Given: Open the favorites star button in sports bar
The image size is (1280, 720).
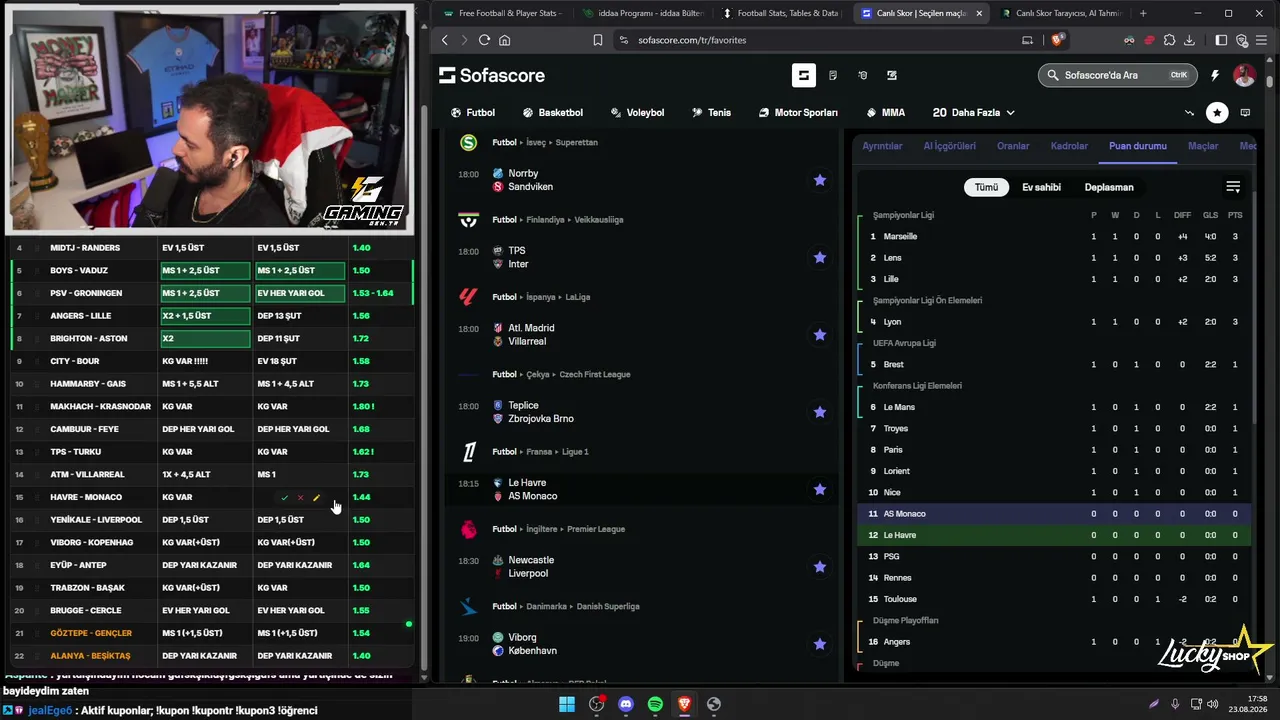Looking at the screenshot, I should point(1217,113).
